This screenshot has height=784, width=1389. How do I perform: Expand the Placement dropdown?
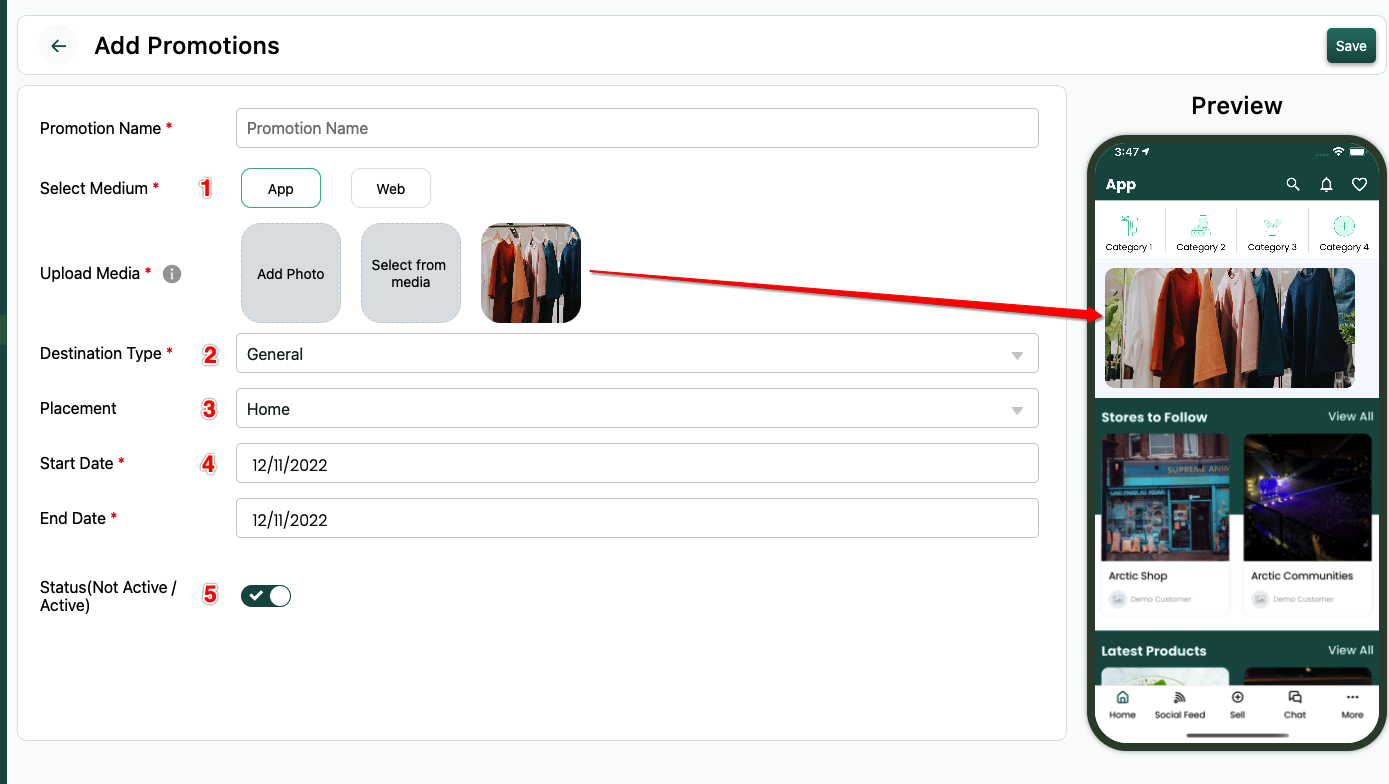click(637, 409)
